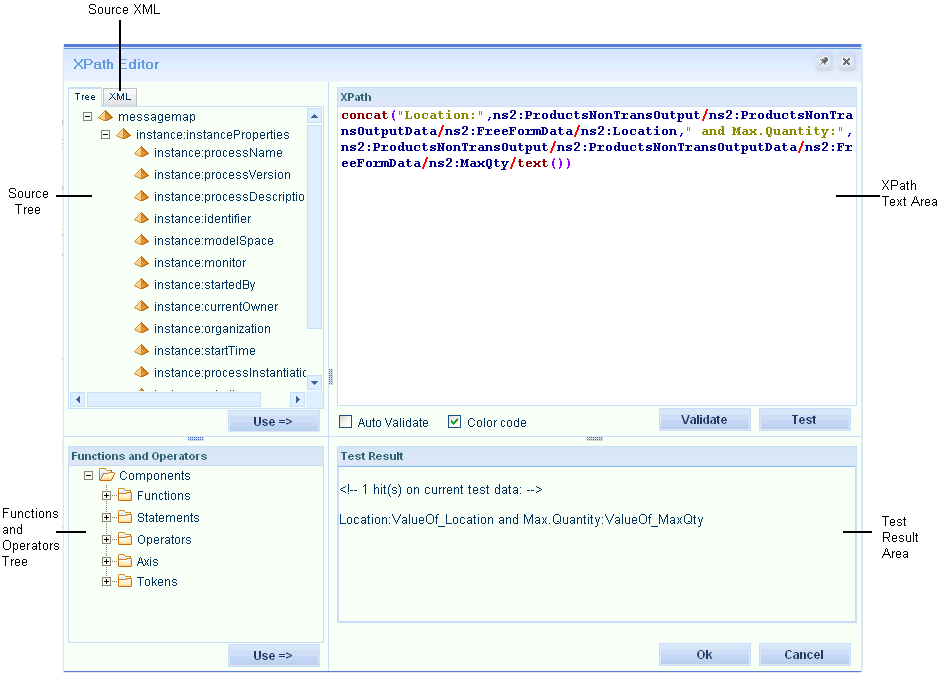Switch to the XML tab
Image resolution: width=940 pixels, height=680 pixels.
click(120, 97)
